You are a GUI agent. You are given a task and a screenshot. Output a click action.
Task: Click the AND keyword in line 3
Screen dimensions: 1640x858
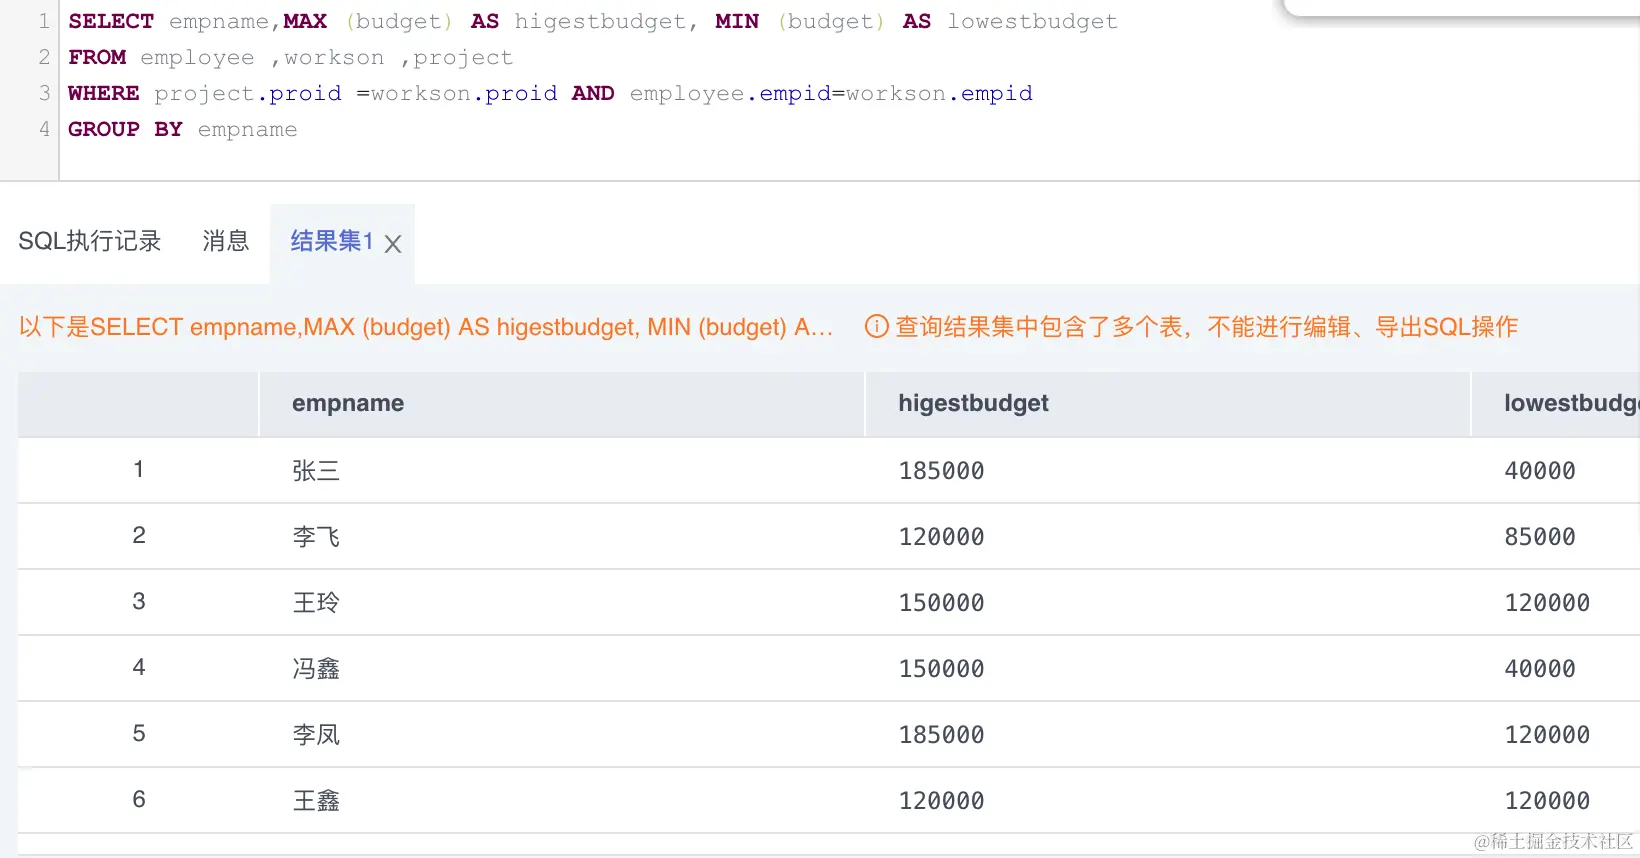point(593,93)
